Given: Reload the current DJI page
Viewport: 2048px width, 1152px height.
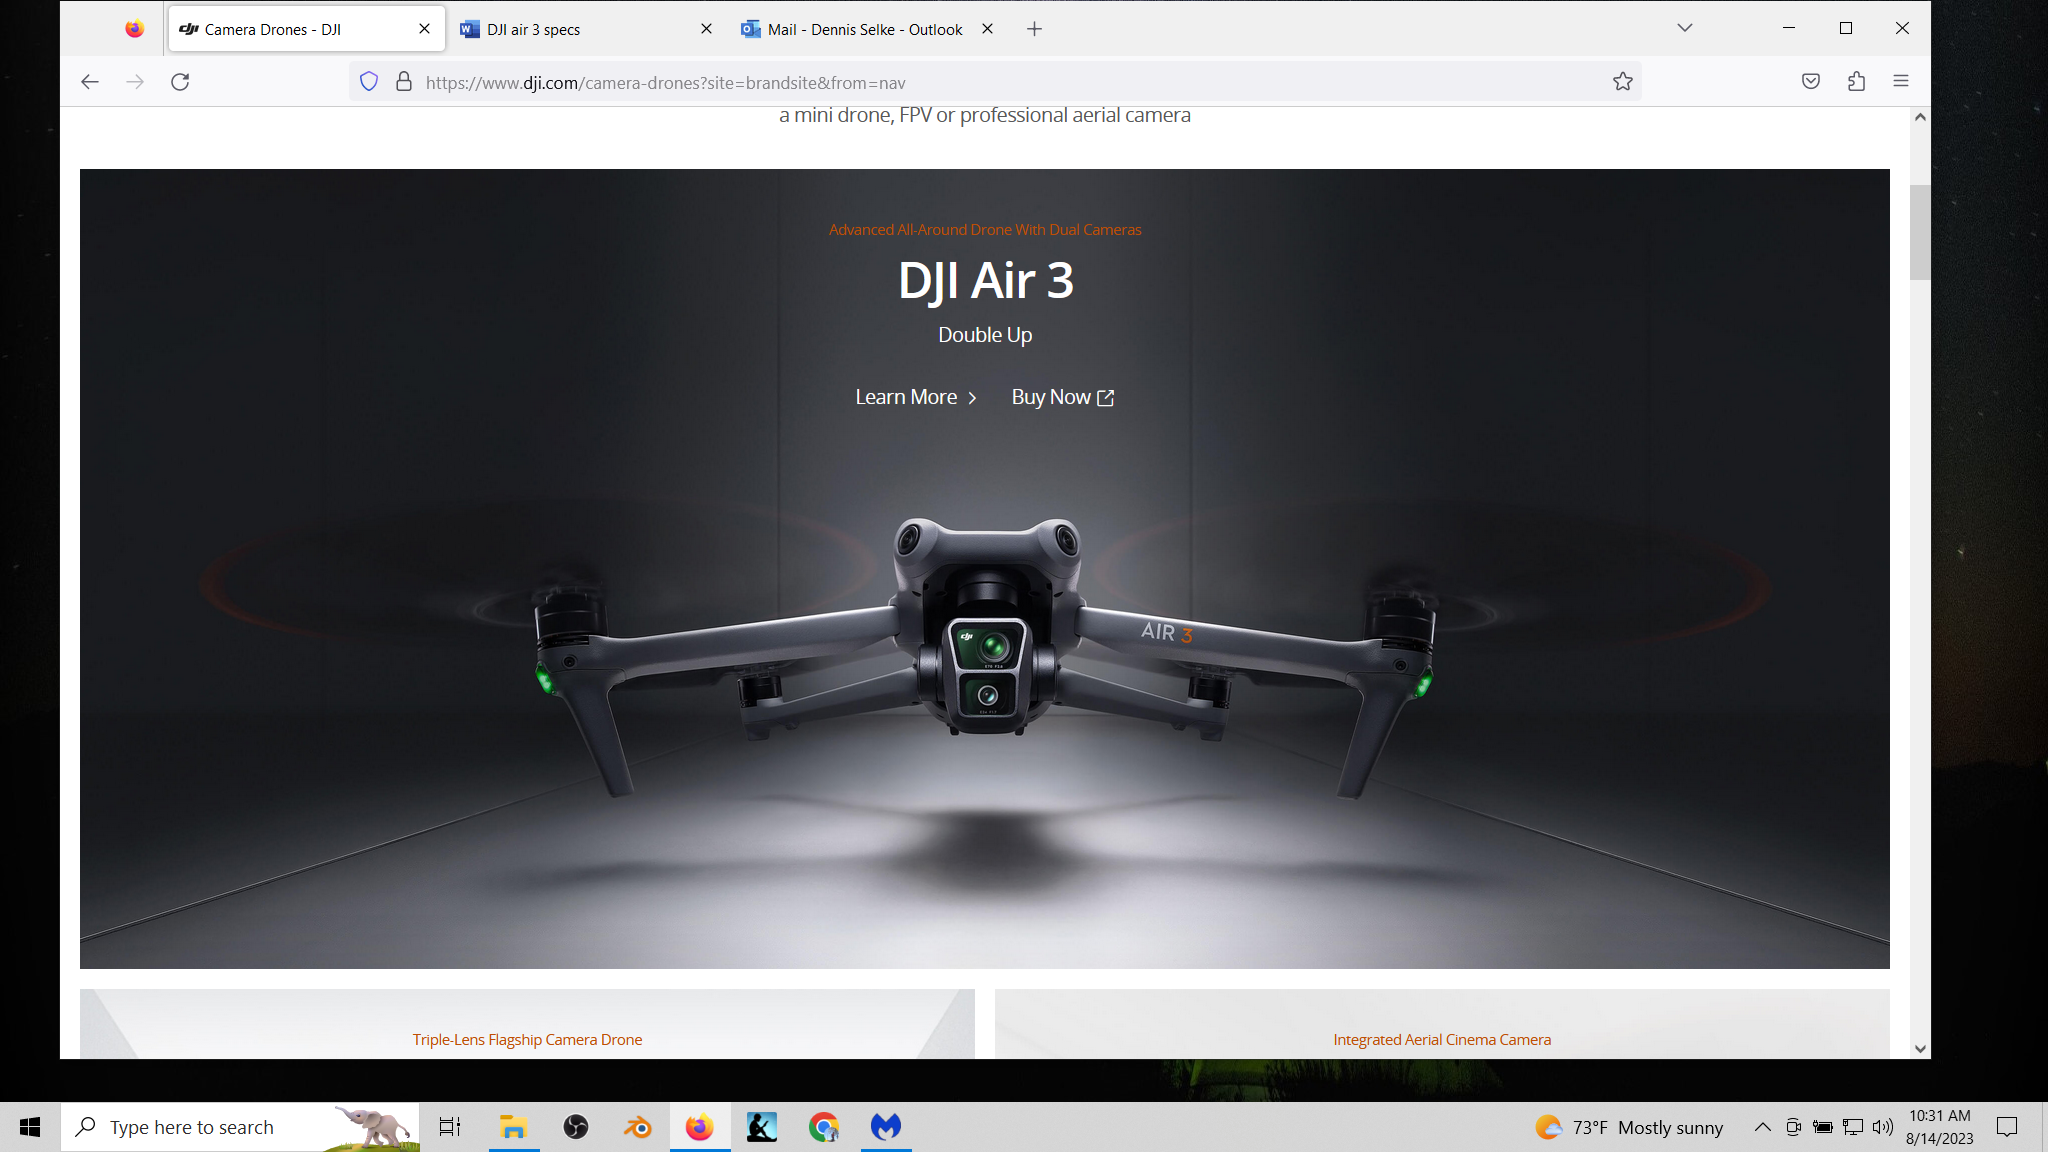Looking at the screenshot, I should 180,82.
